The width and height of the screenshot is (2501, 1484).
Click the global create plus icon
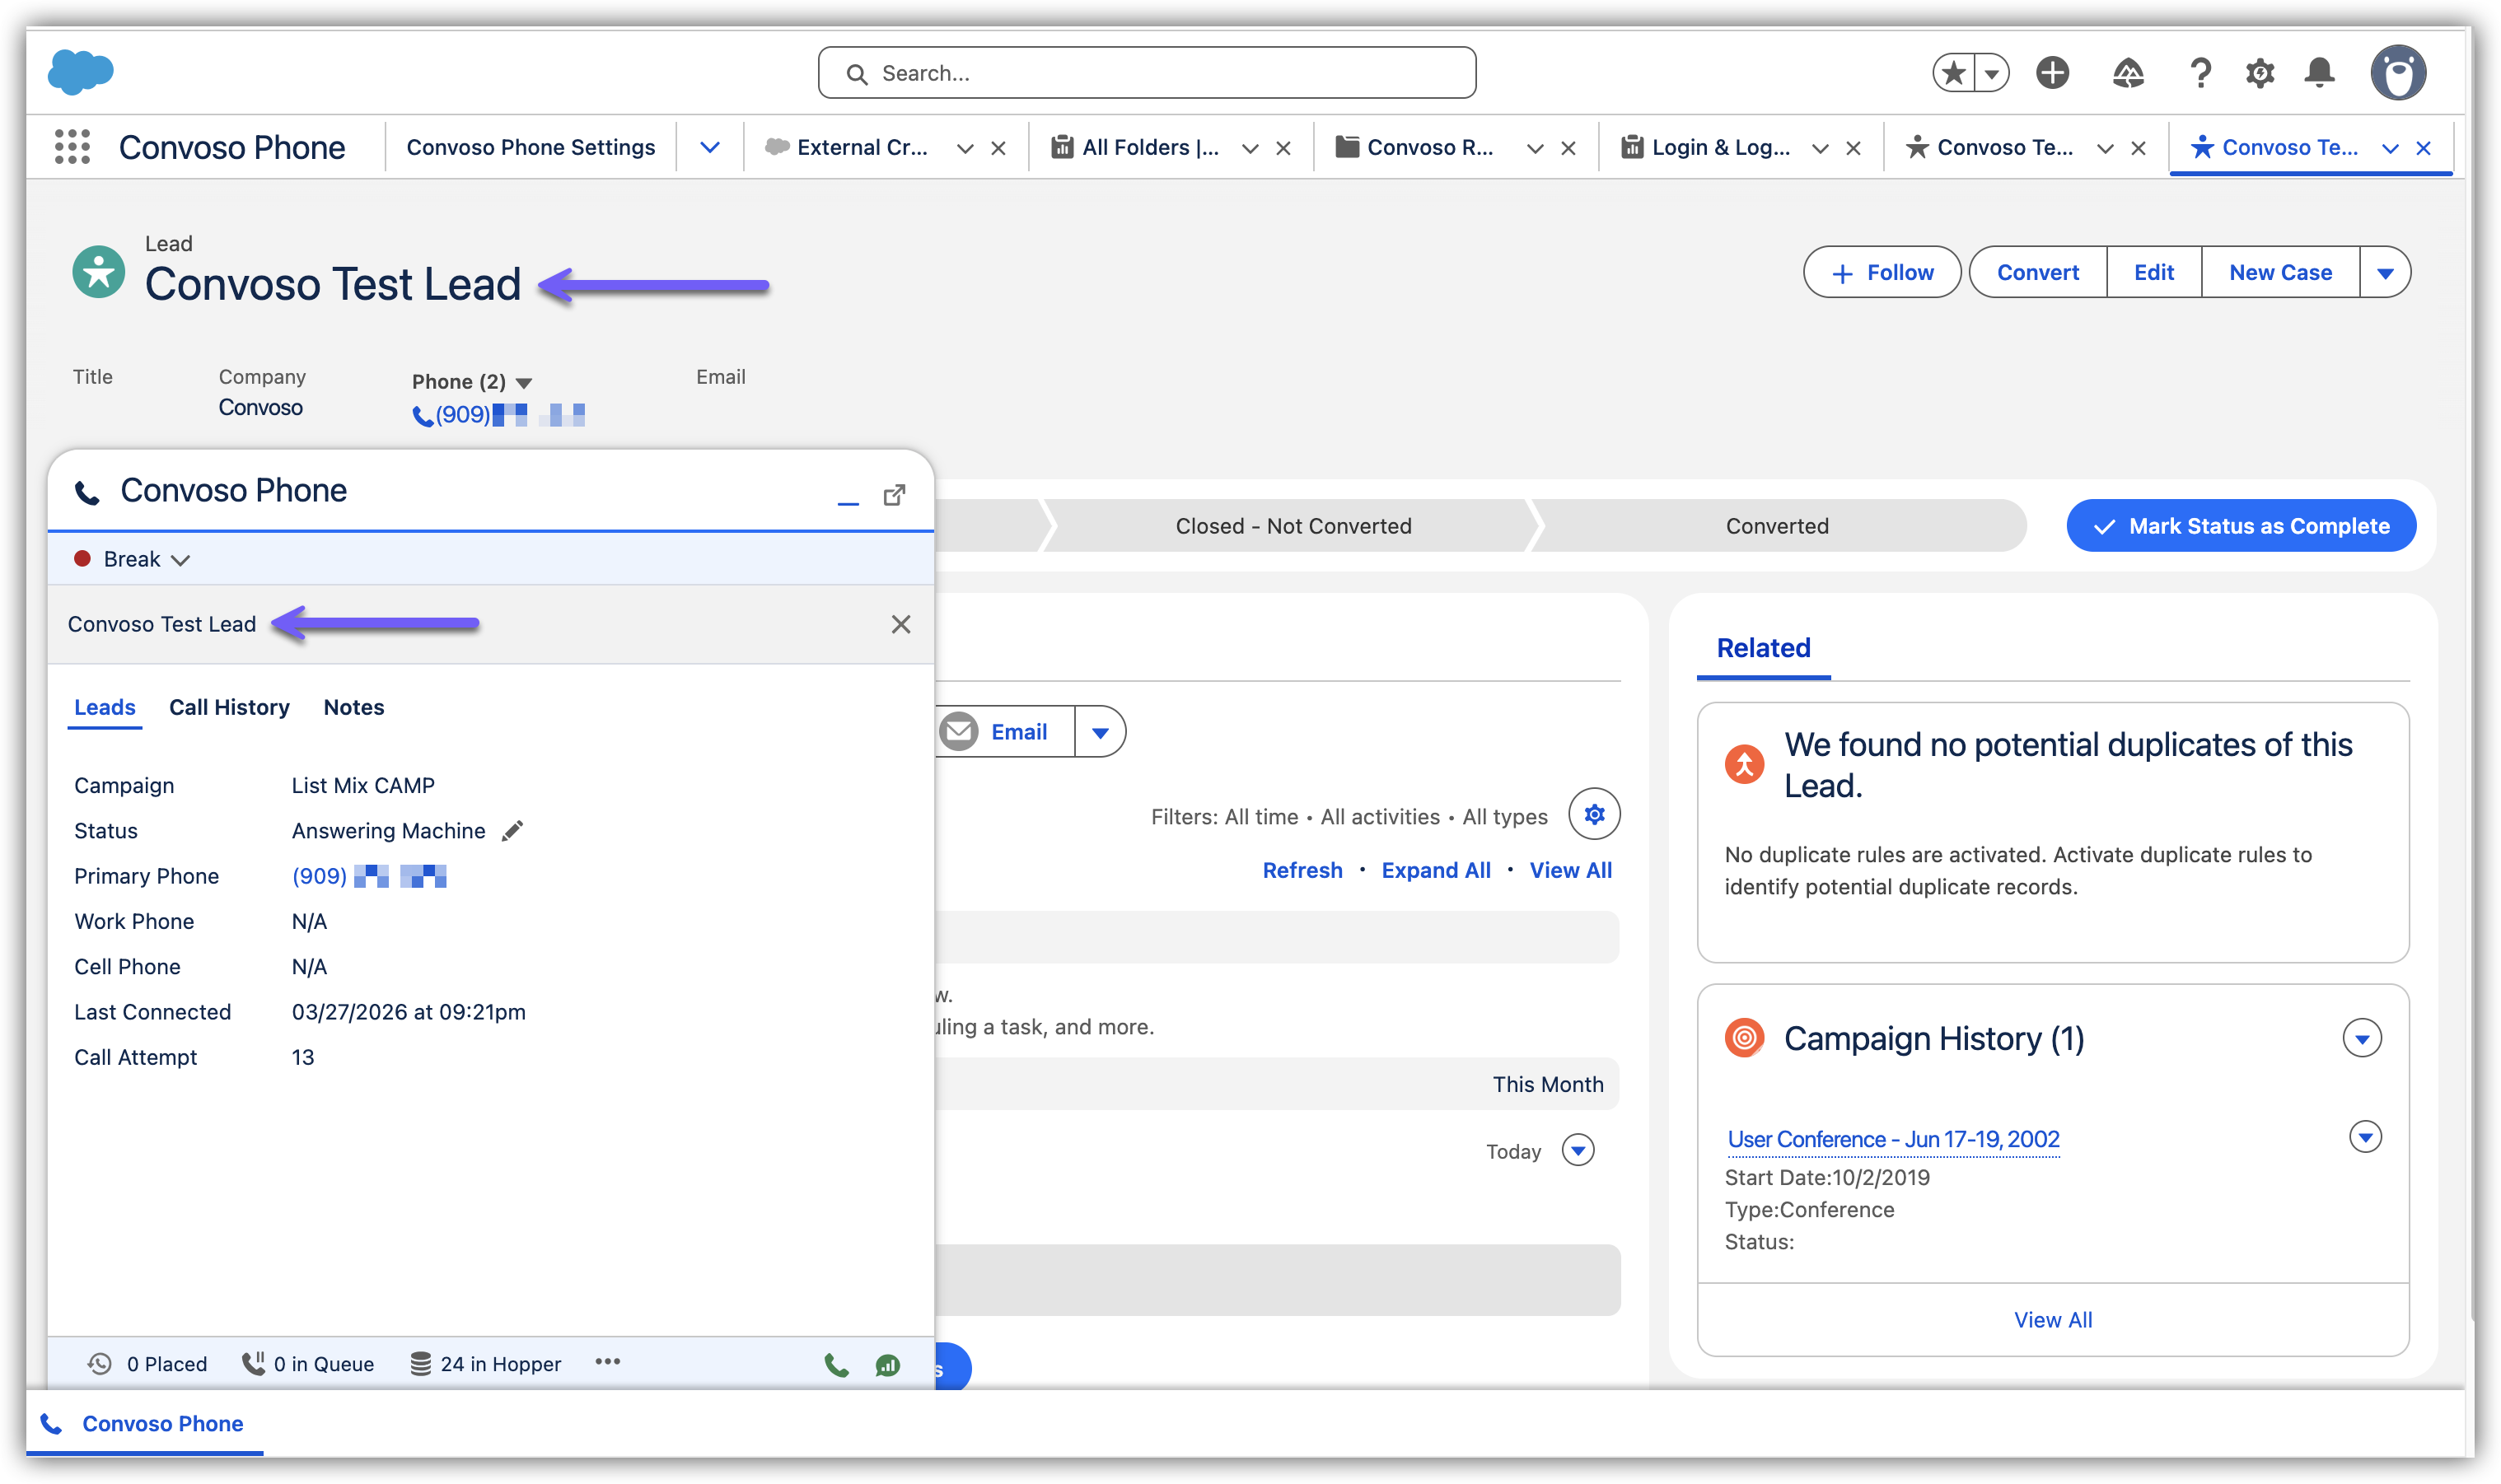coord(2052,73)
